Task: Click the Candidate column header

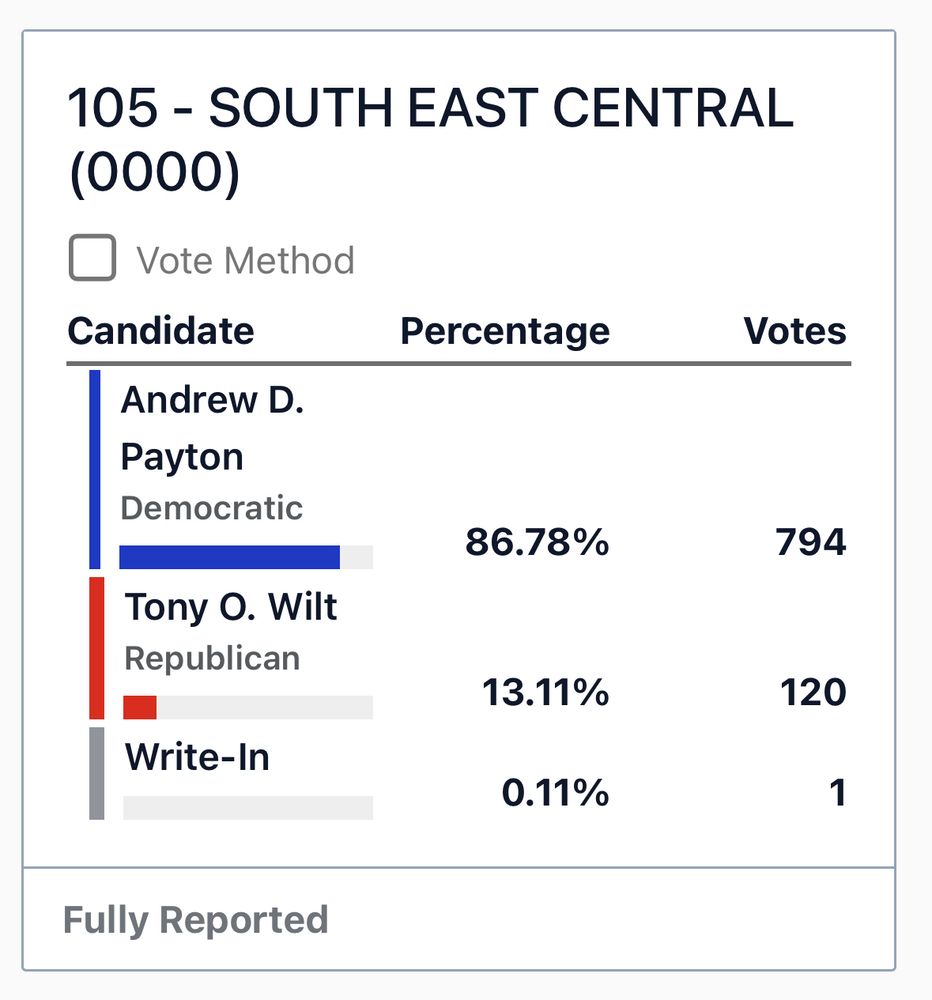Action: [160, 331]
